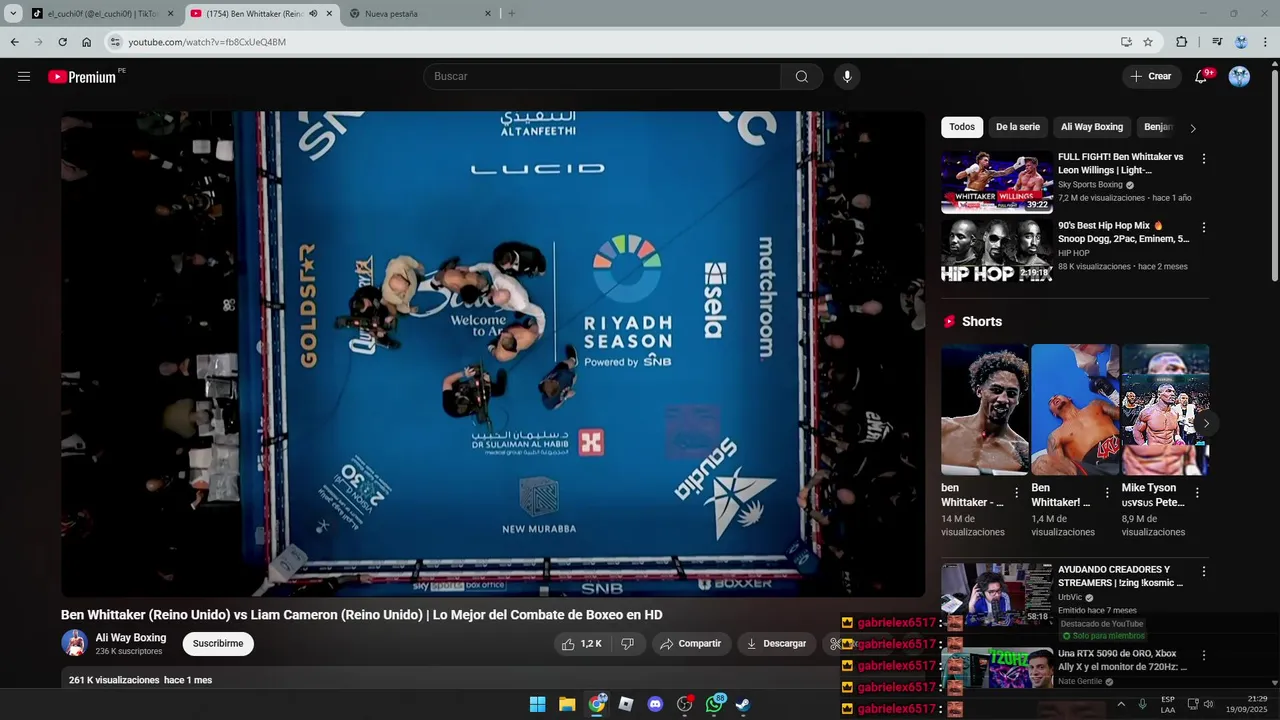Open Chrome extensions puzzle icon
The image size is (1280, 720).
tap(1181, 42)
